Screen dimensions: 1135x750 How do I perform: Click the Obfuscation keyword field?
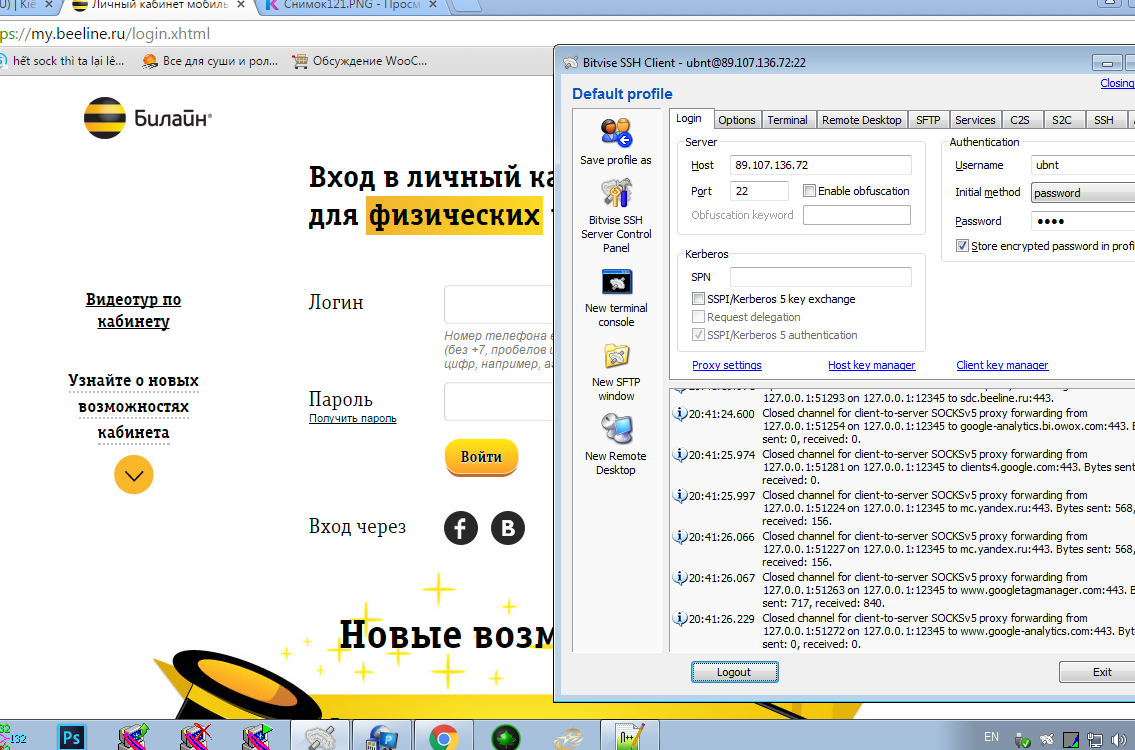pyautogui.click(x=857, y=215)
